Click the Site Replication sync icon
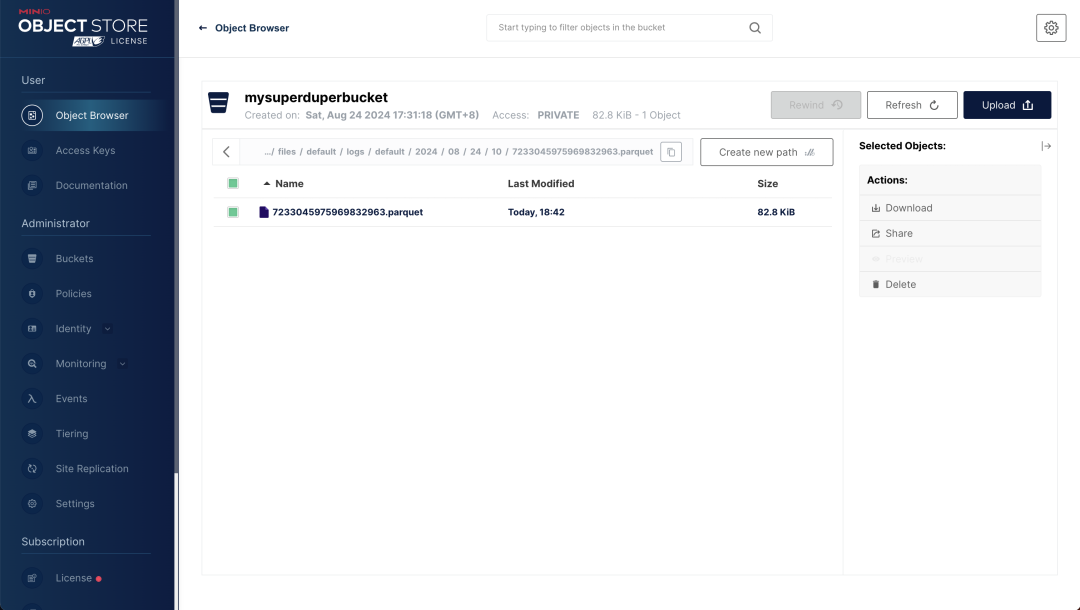 pos(32,469)
